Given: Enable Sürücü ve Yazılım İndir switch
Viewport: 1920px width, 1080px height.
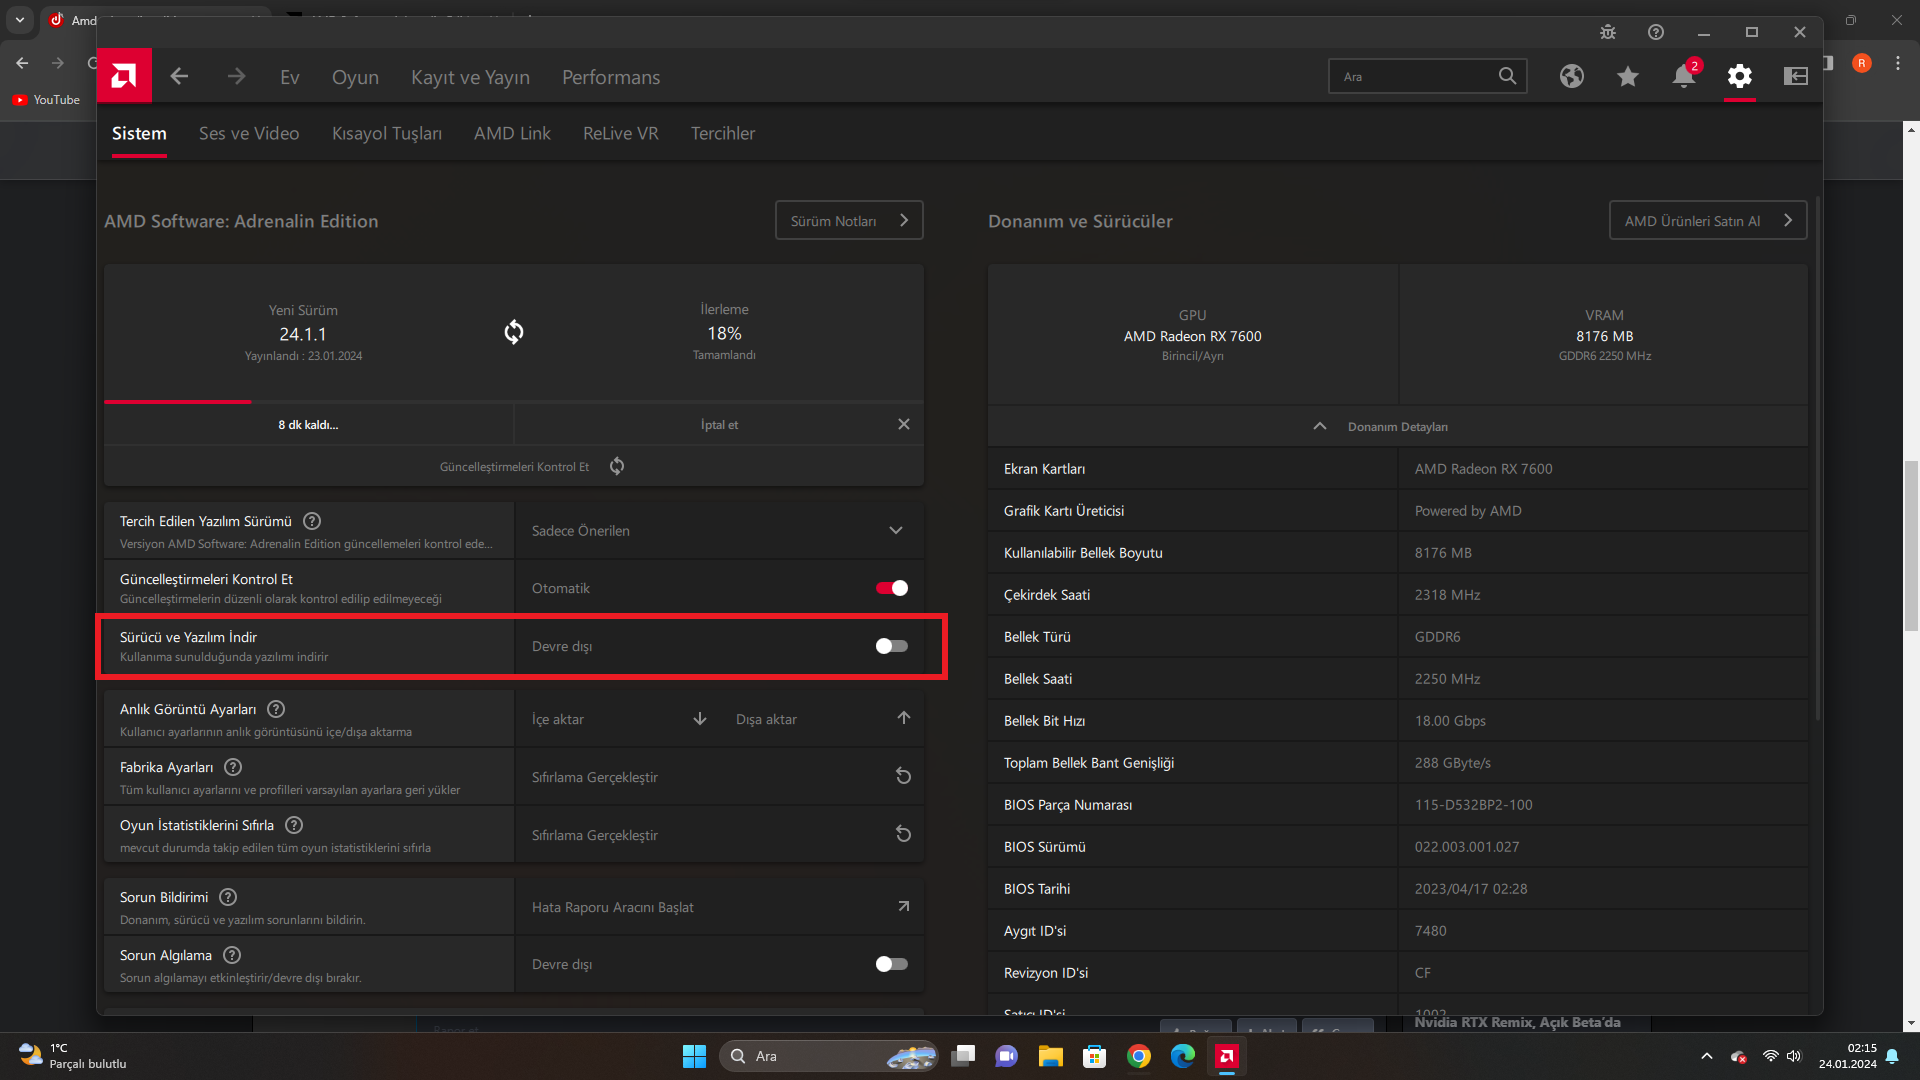Looking at the screenshot, I should (892, 646).
